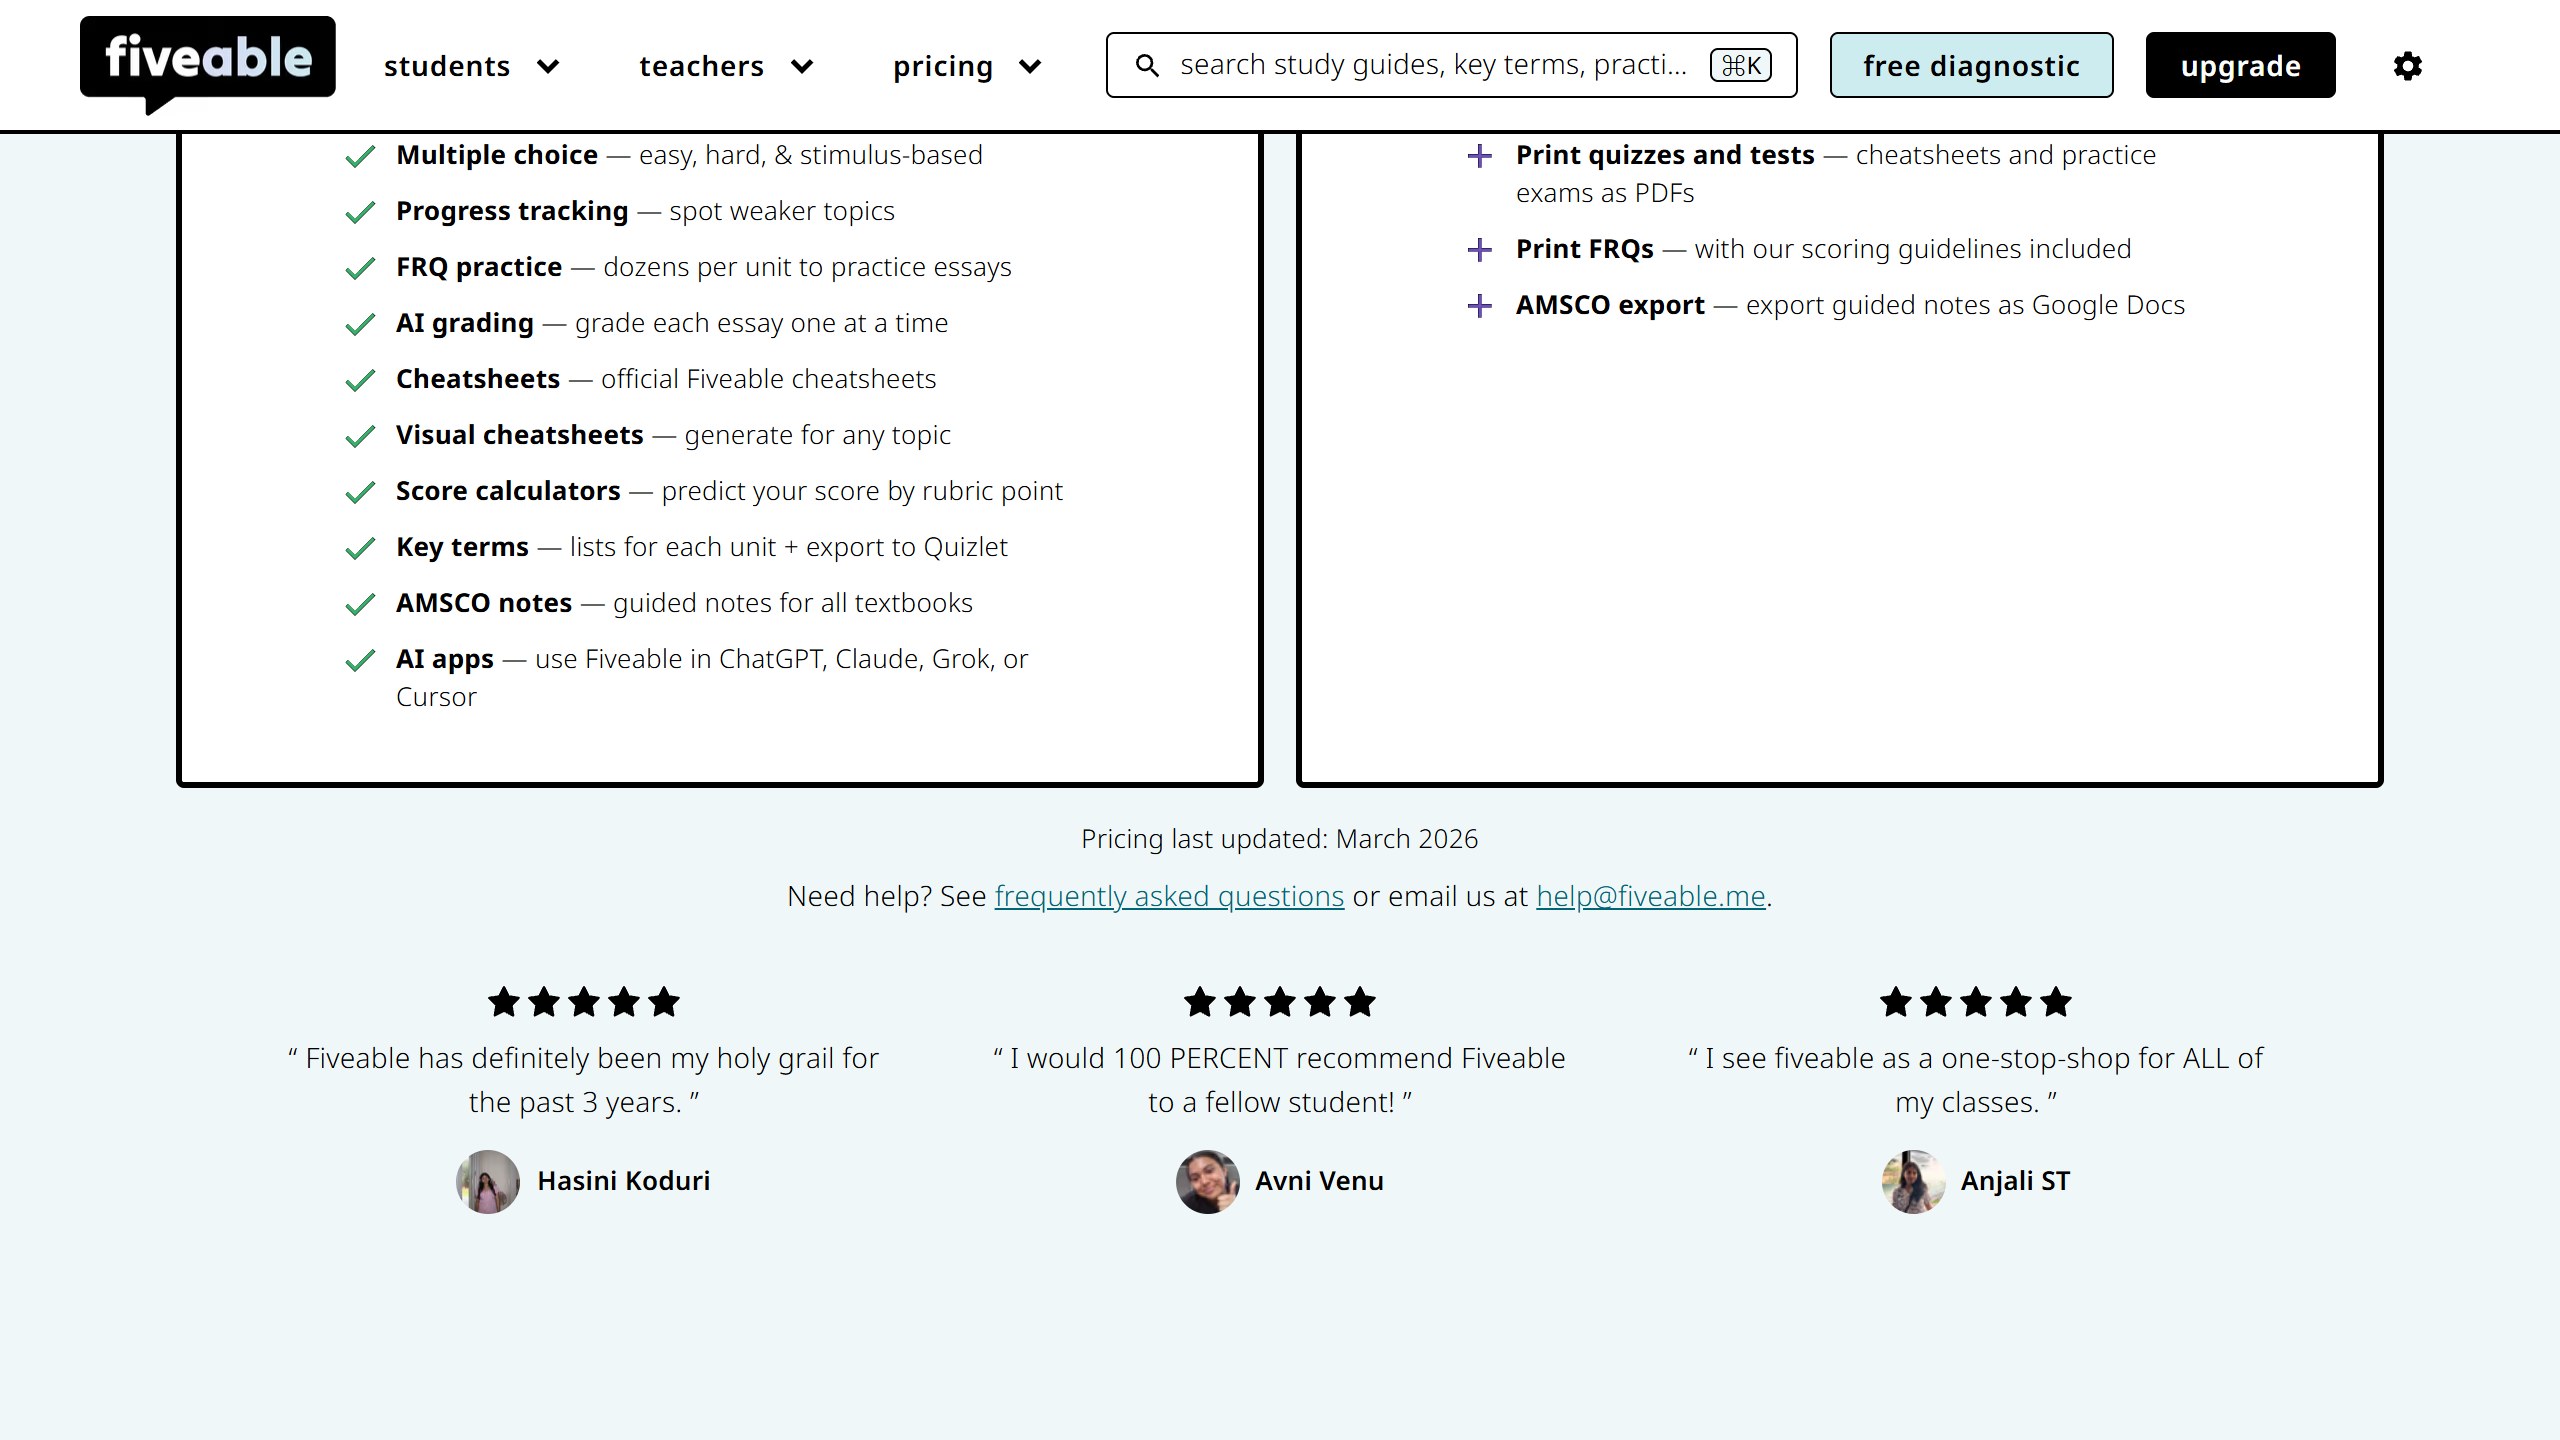Click the Fiveable logo
This screenshot has height=1440, width=2560.
(x=208, y=65)
